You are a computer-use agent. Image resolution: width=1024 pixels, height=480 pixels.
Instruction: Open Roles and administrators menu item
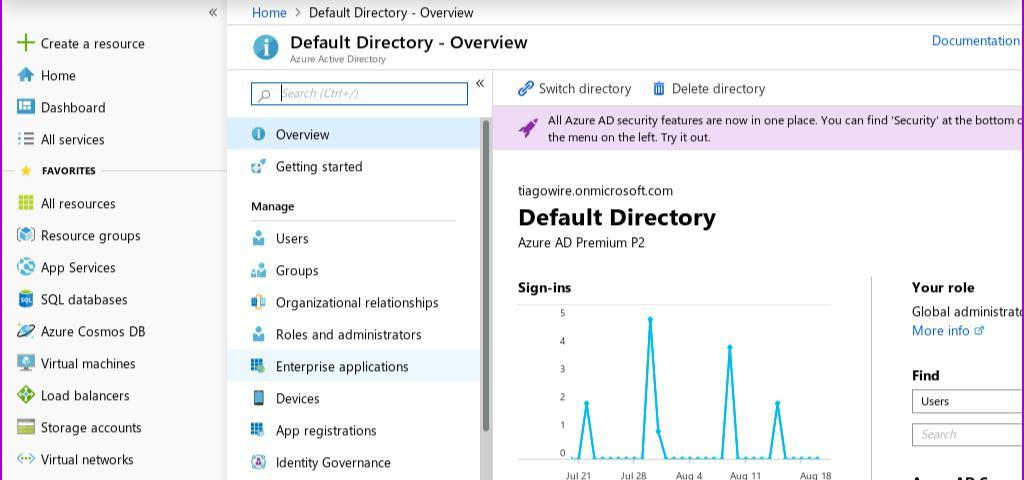click(x=353, y=334)
